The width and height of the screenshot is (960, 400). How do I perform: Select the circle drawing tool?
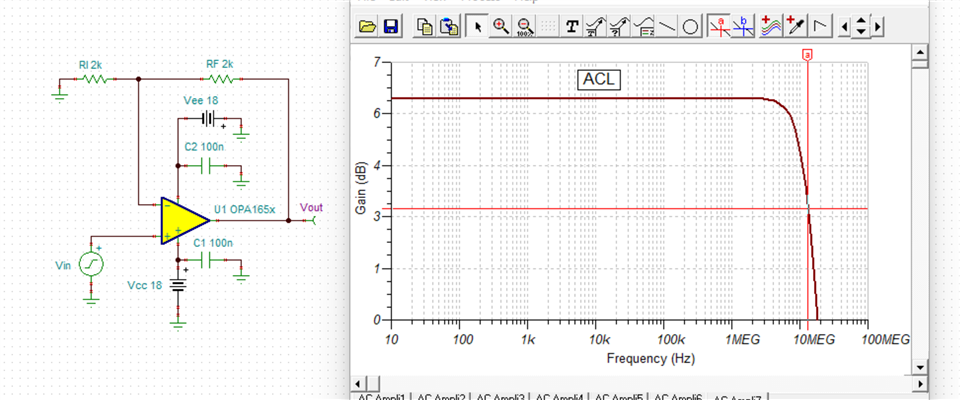[x=690, y=26]
